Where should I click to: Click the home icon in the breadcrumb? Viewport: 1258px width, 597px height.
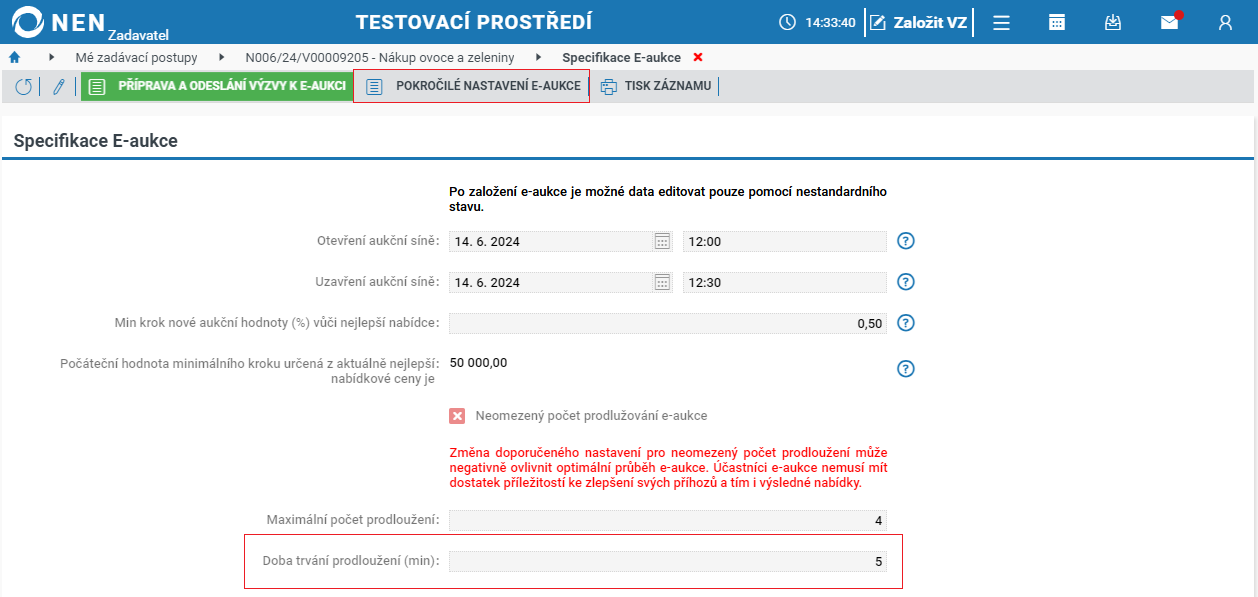pos(14,58)
